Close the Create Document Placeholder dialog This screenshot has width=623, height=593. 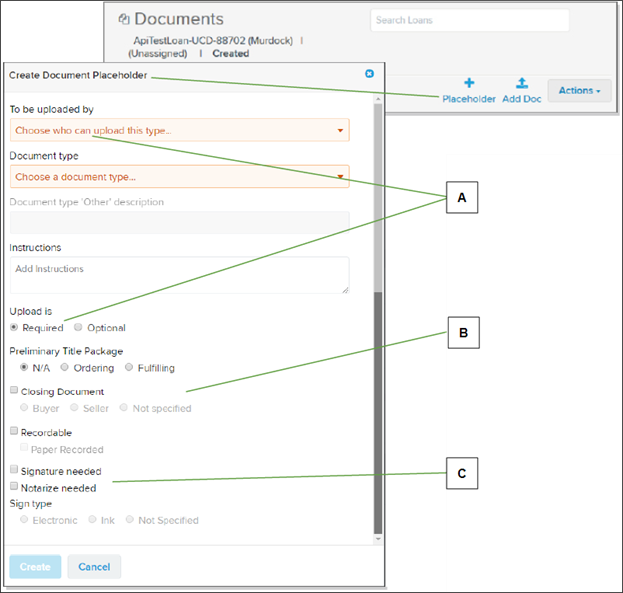pos(370,74)
